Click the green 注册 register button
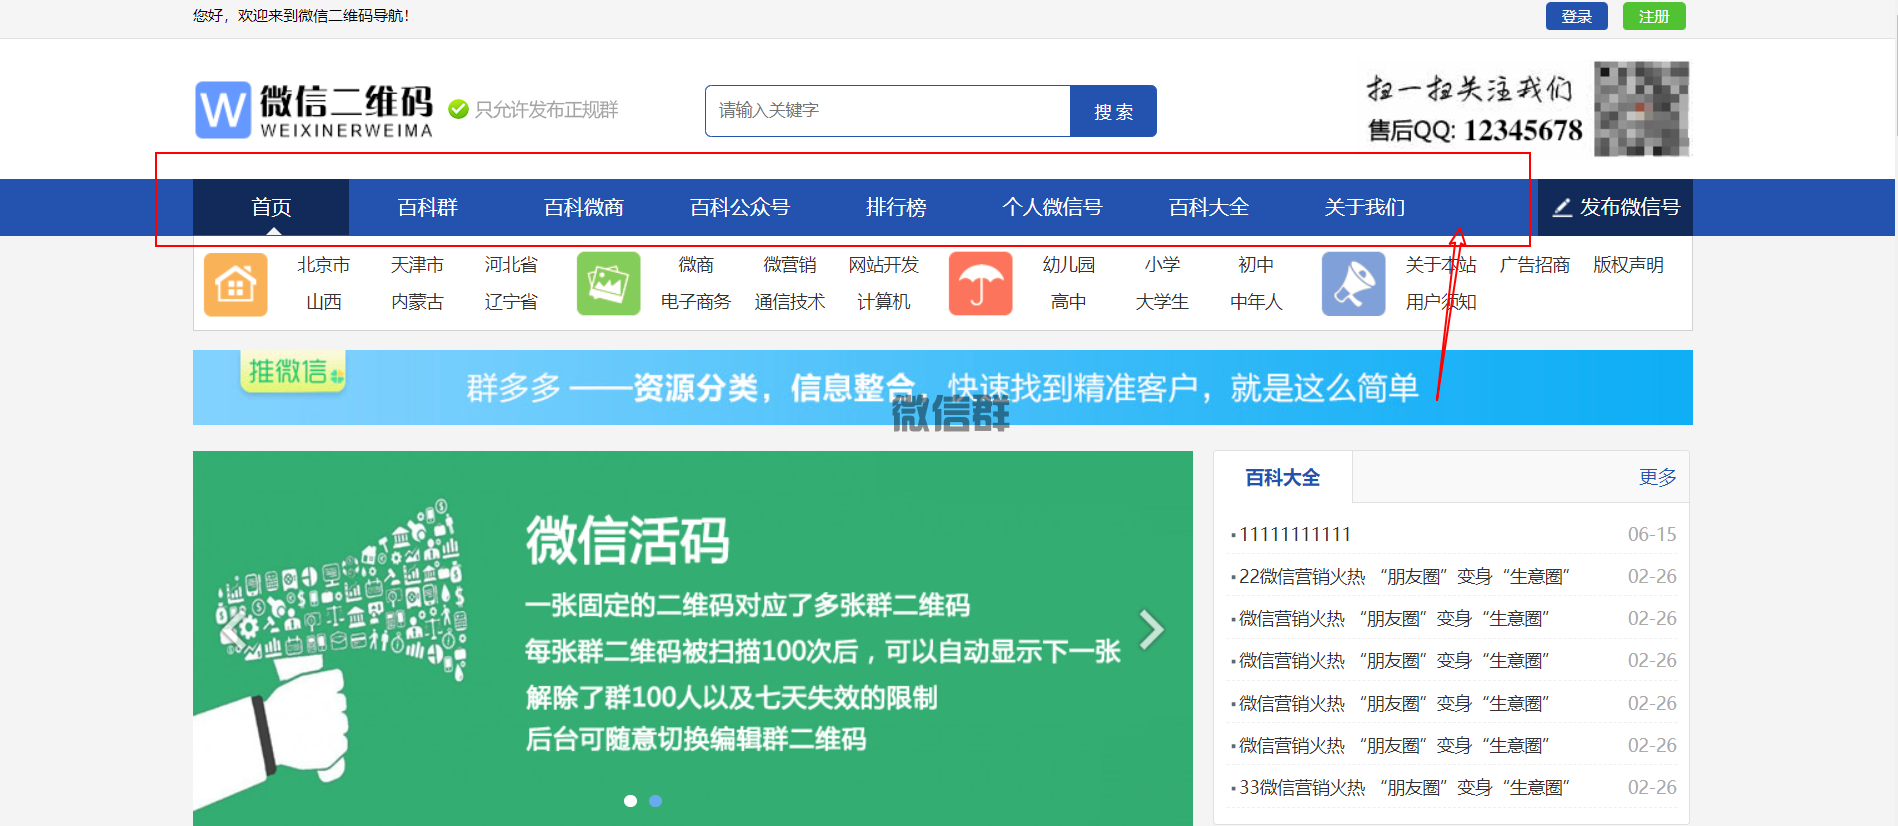This screenshot has width=1898, height=826. [1653, 16]
